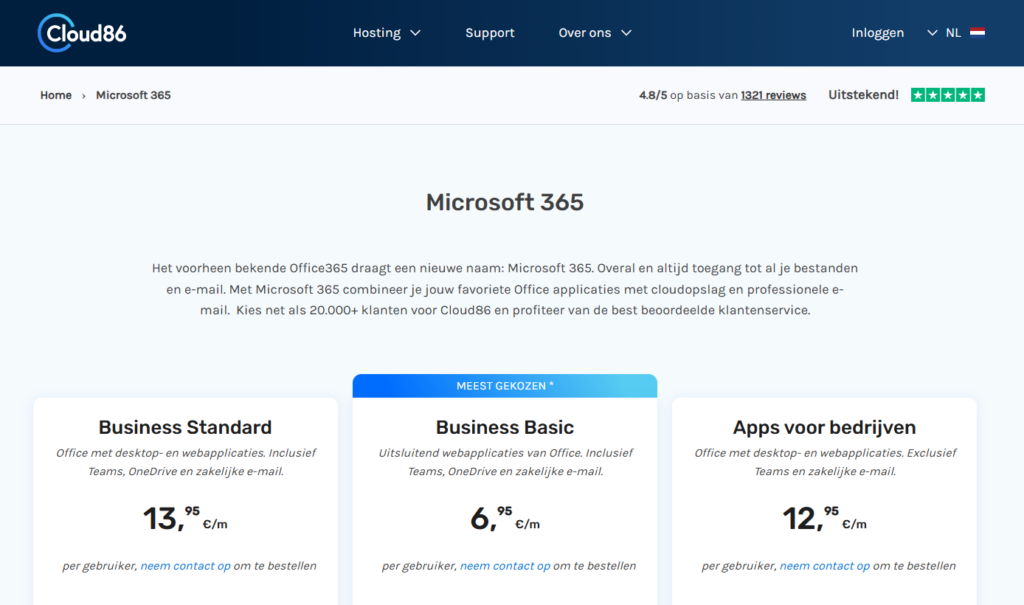
Task: Click the Meest Gekozen banner
Action: click(505, 386)
